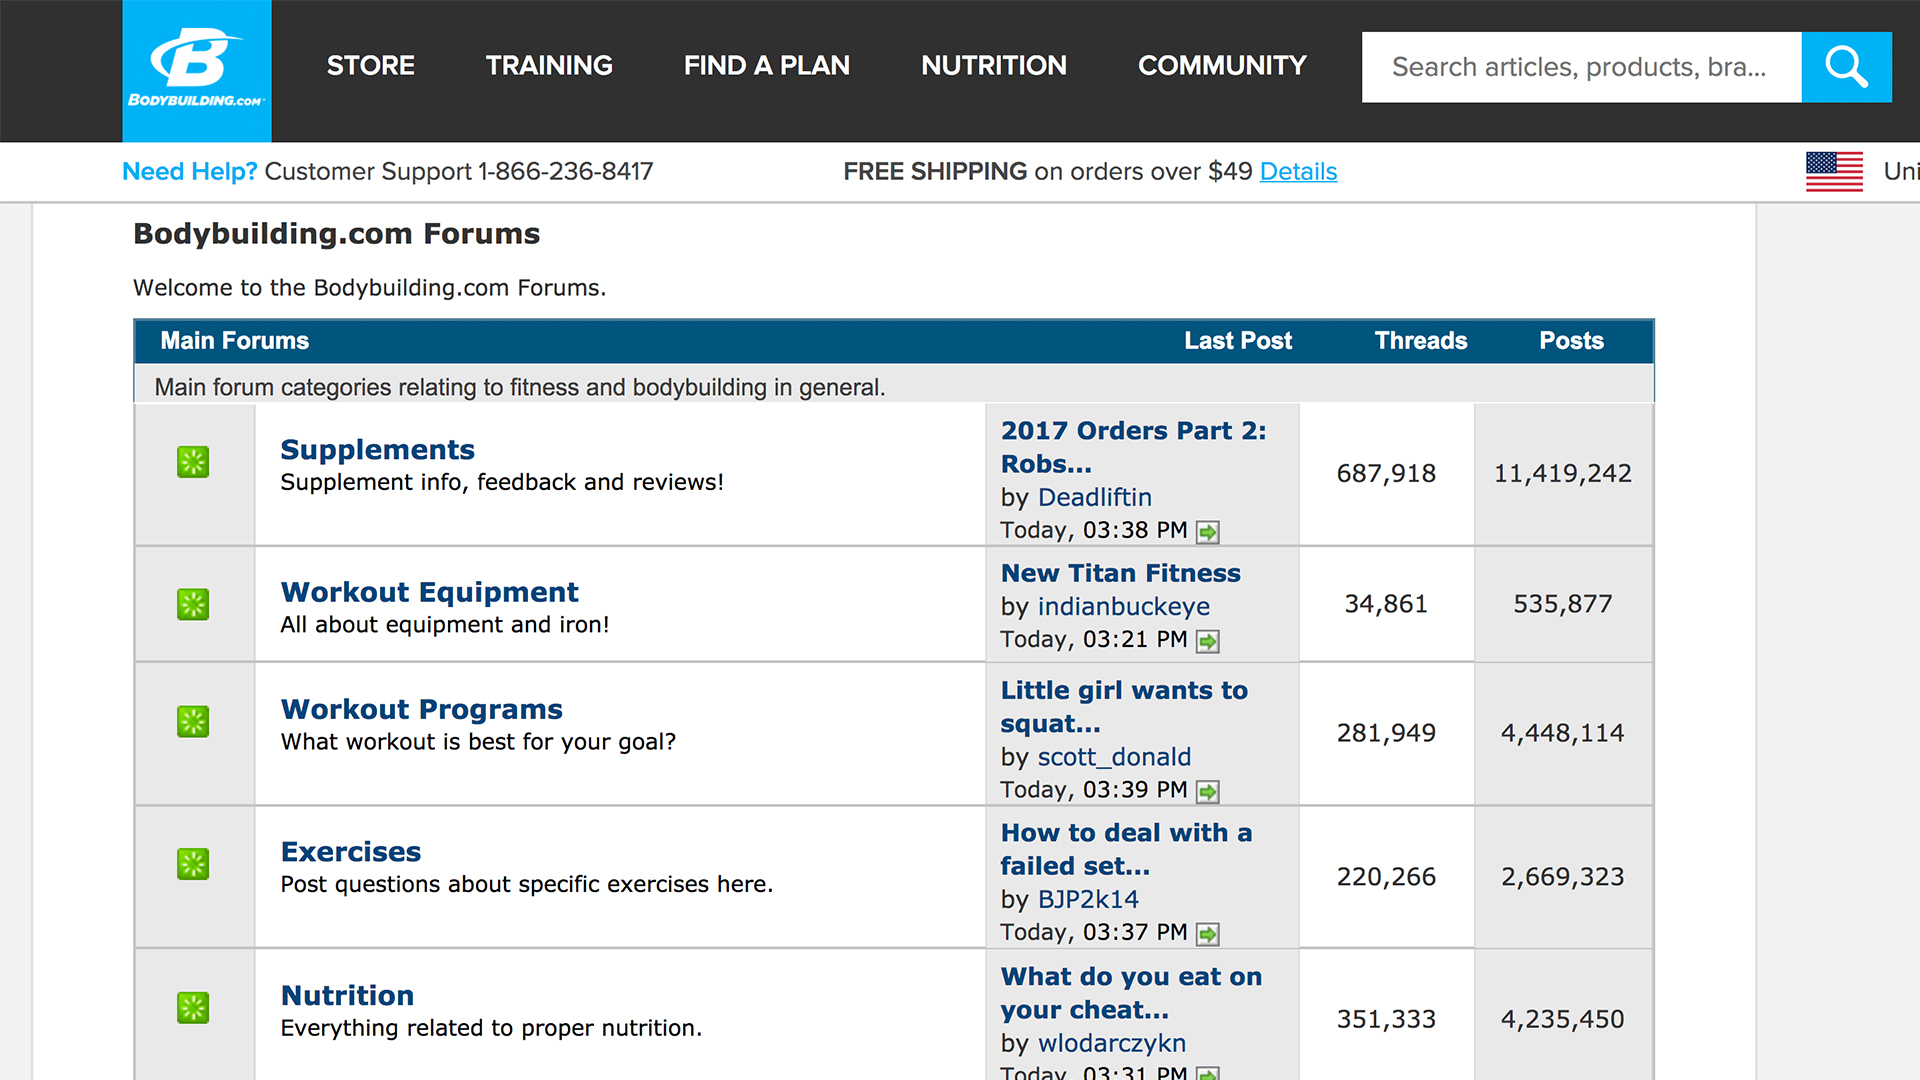Open the Workout Programs forum

coord(421,709)
